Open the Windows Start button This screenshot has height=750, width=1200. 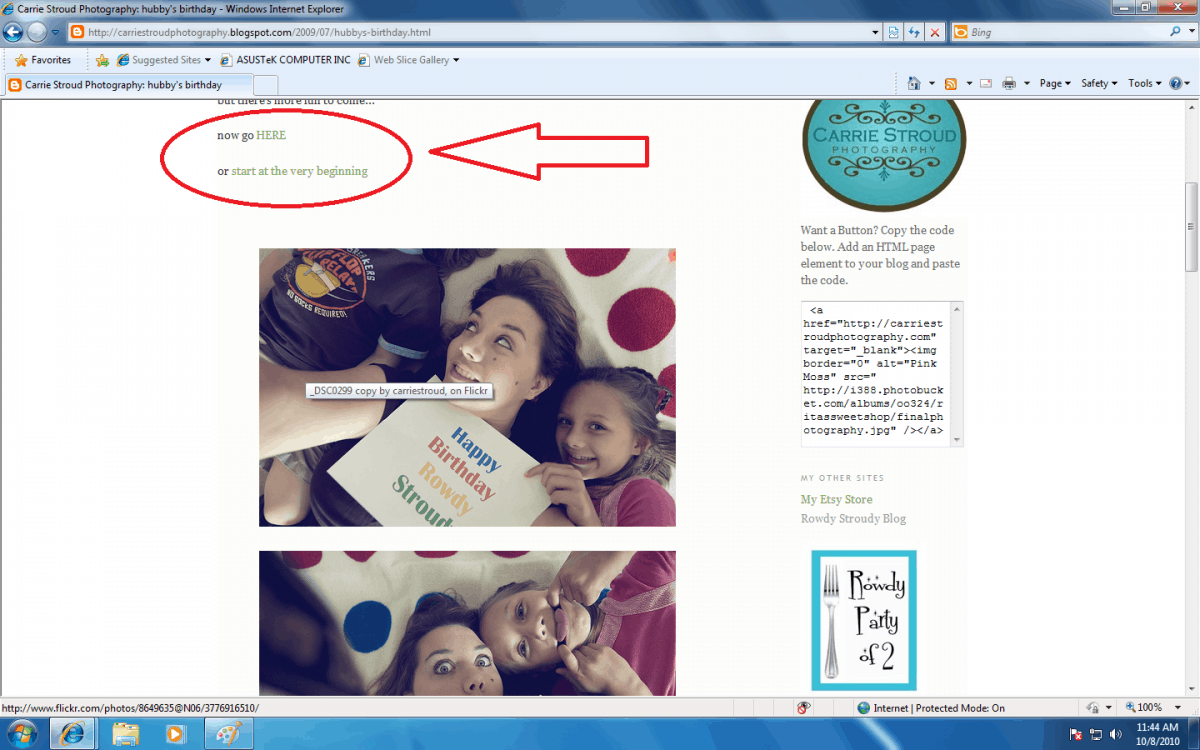click(x=21, y=733)
